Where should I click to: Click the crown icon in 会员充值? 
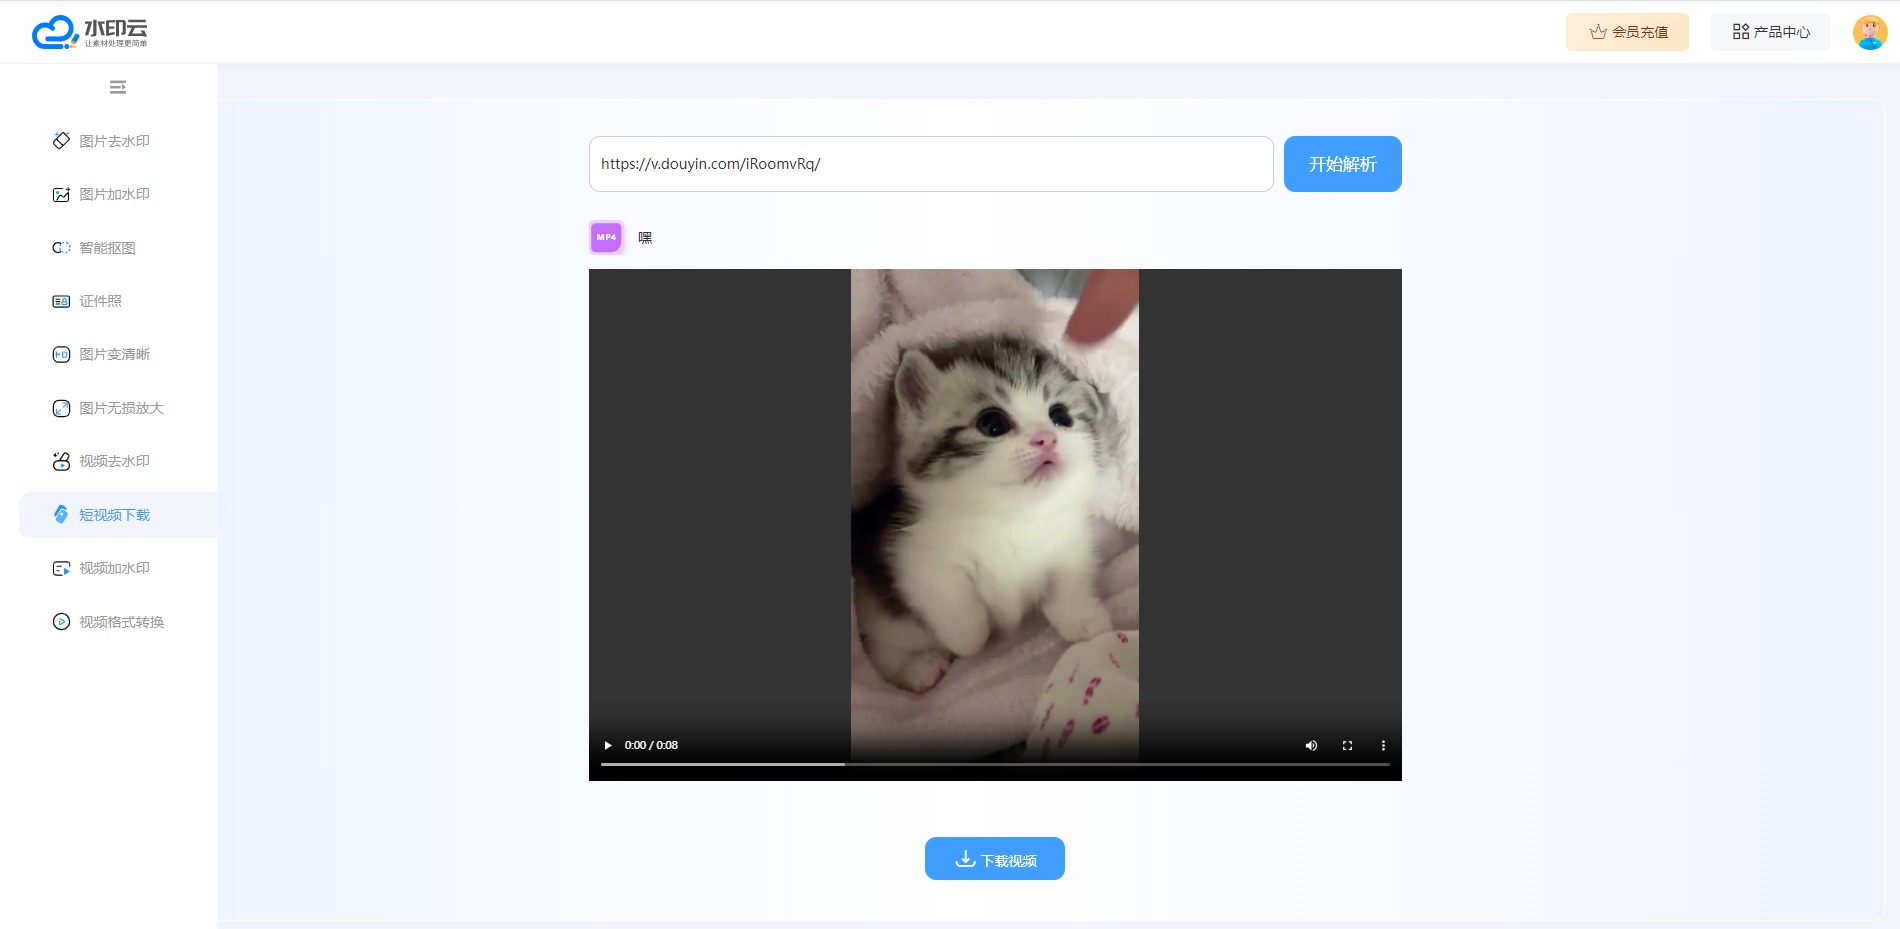click(1598, 32)
